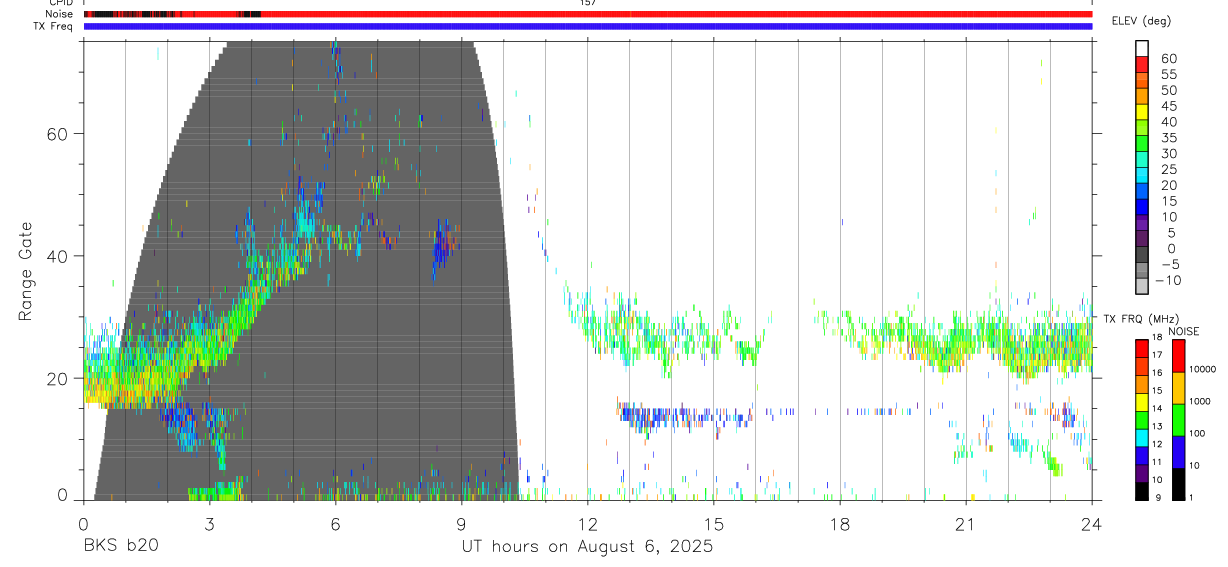Image resolution: width=1228 pixels, height=567 pixels.
Task: Click the NOISE colorbar tick label '1000'
Action: tap(1202, 401)
